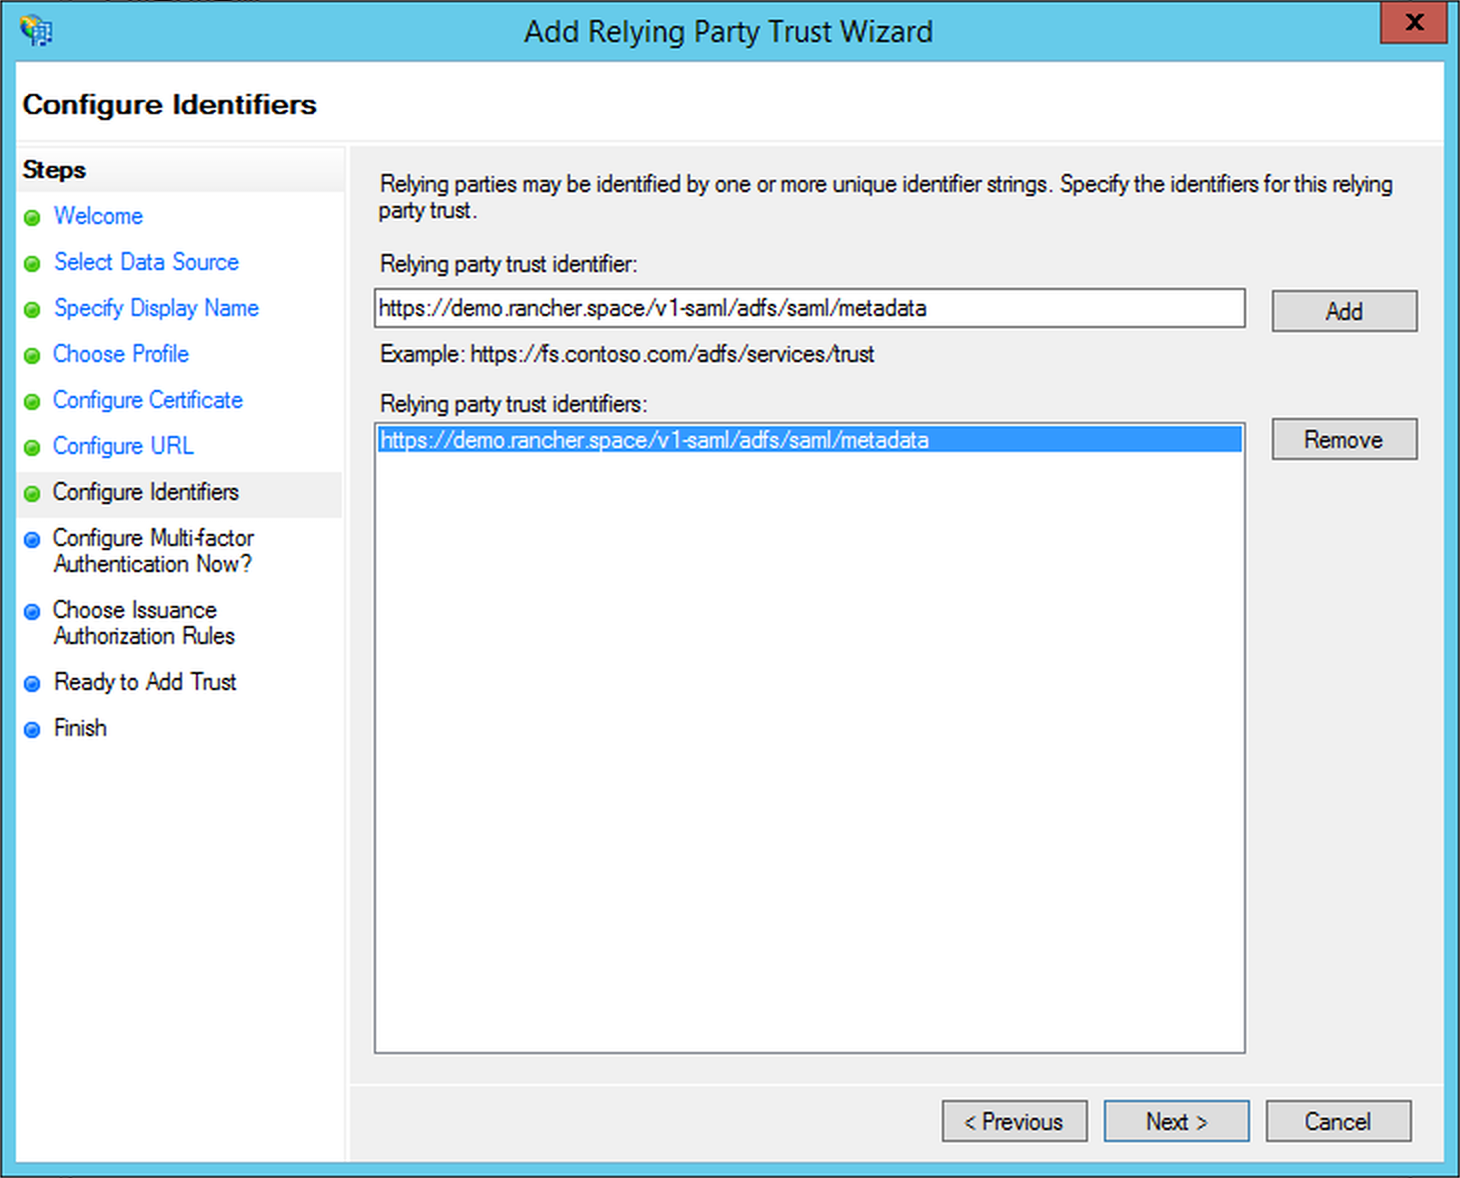Screen dimensions: 1460x1178
Task: Click the blue bullet beside Finish step
Action: pyautogui.click(x=32, y=729)
